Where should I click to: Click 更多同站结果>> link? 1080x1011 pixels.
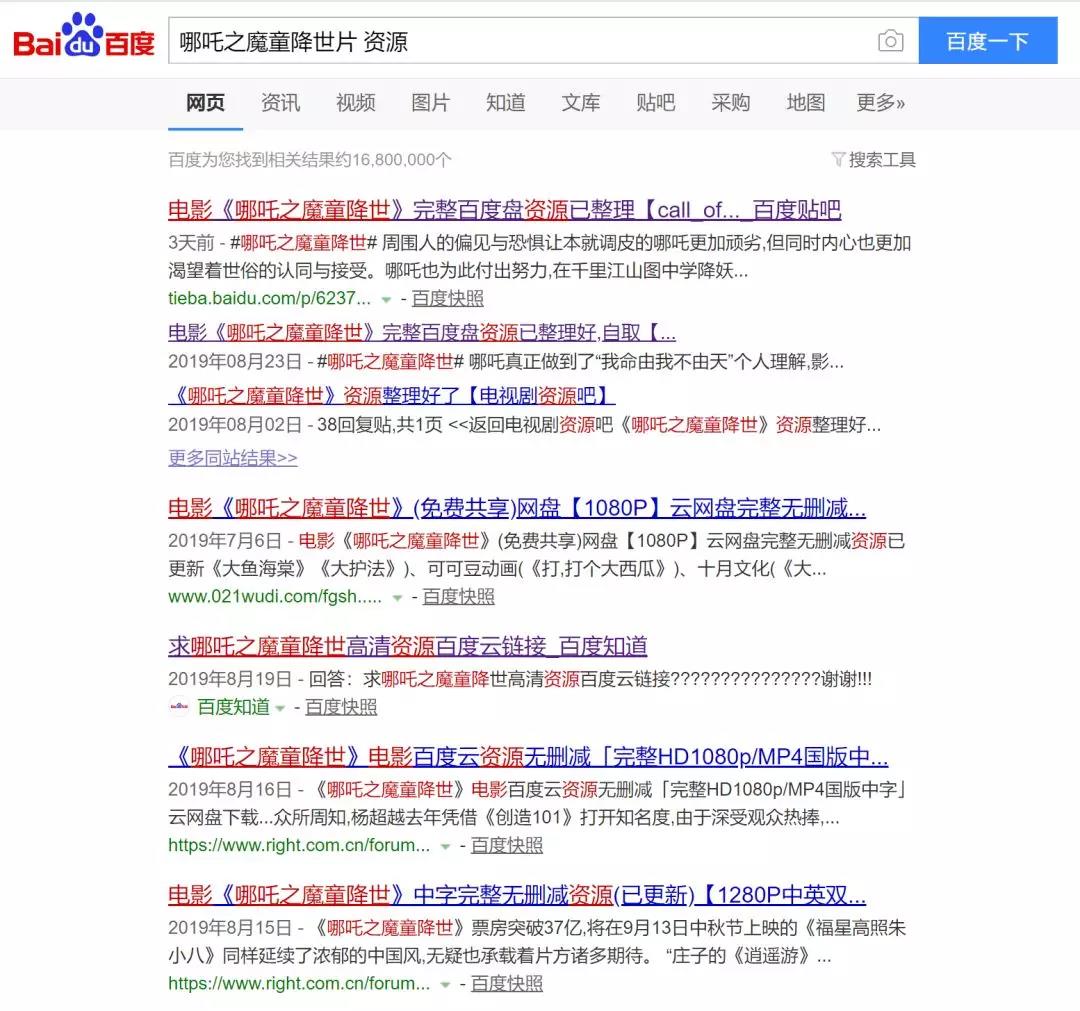tap(233, 457)
